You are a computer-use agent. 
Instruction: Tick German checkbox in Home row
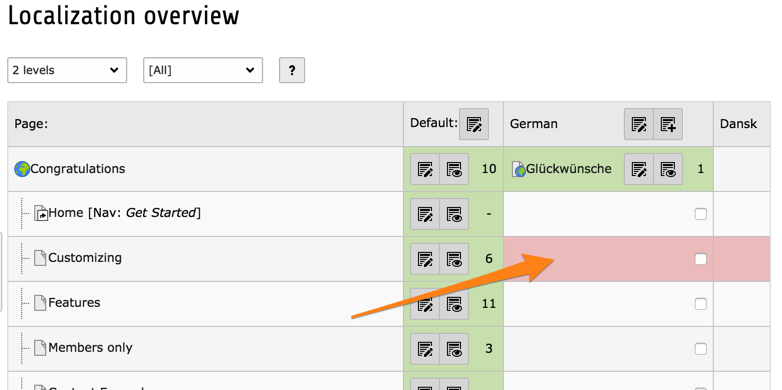[x=701, y=214]
